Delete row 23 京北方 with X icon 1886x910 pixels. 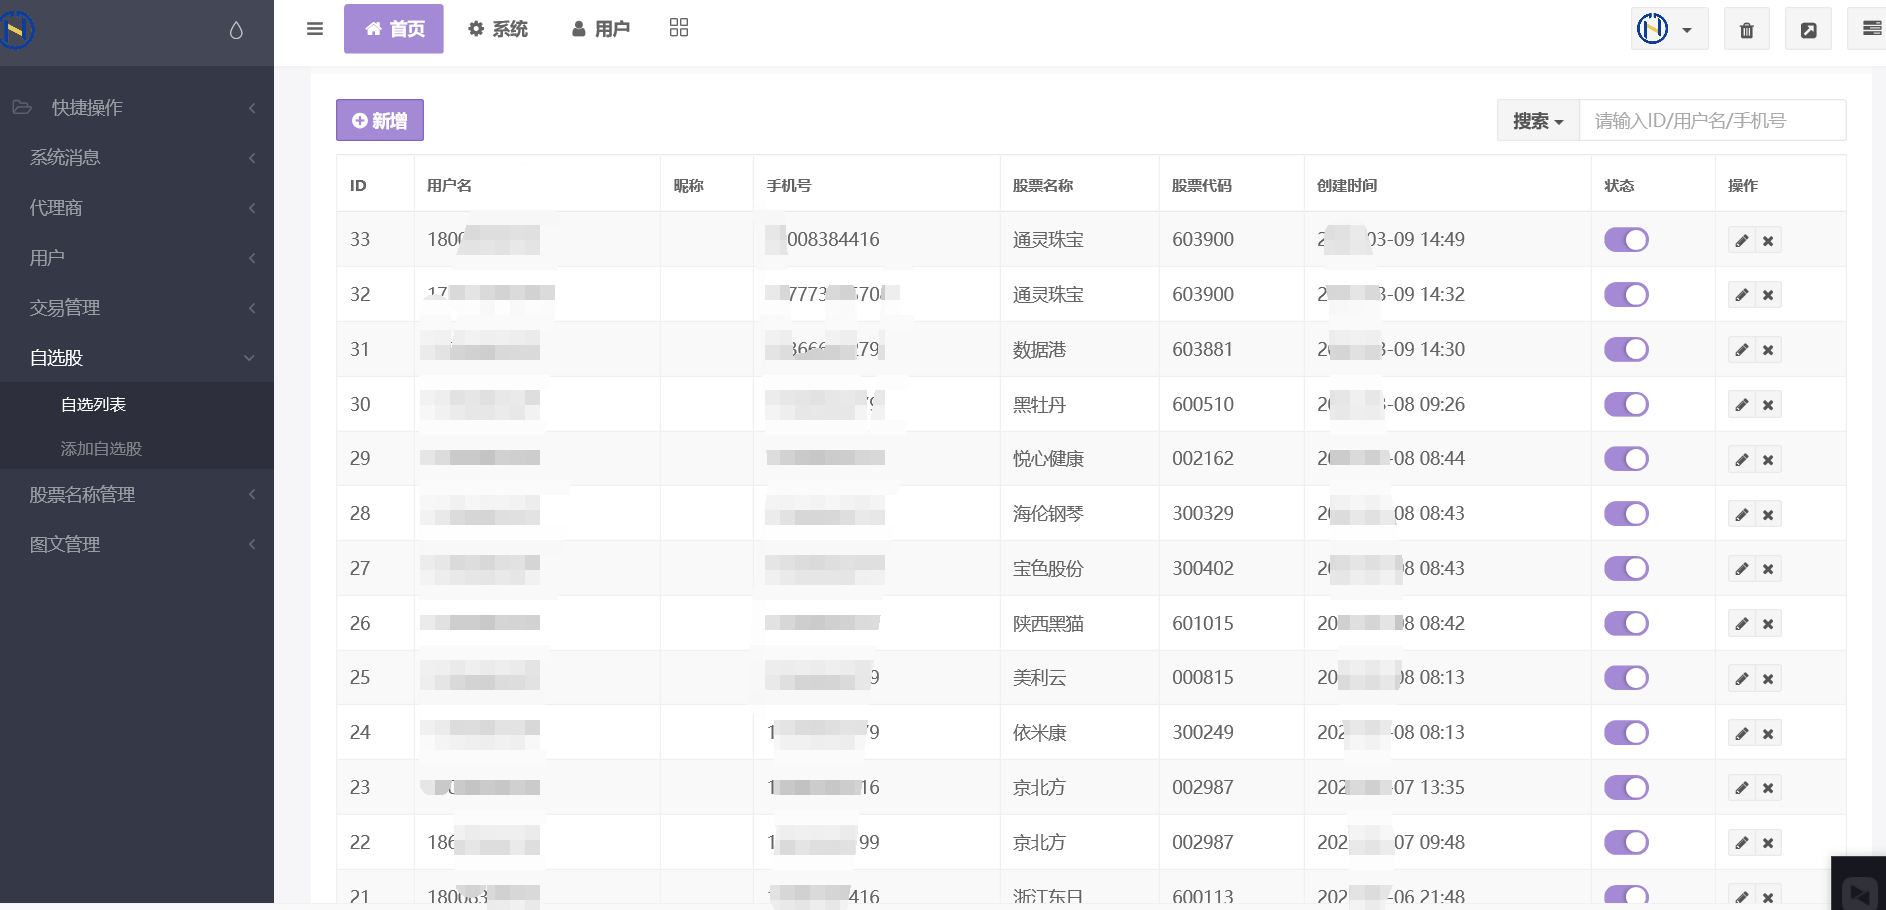pos(1768,788)
